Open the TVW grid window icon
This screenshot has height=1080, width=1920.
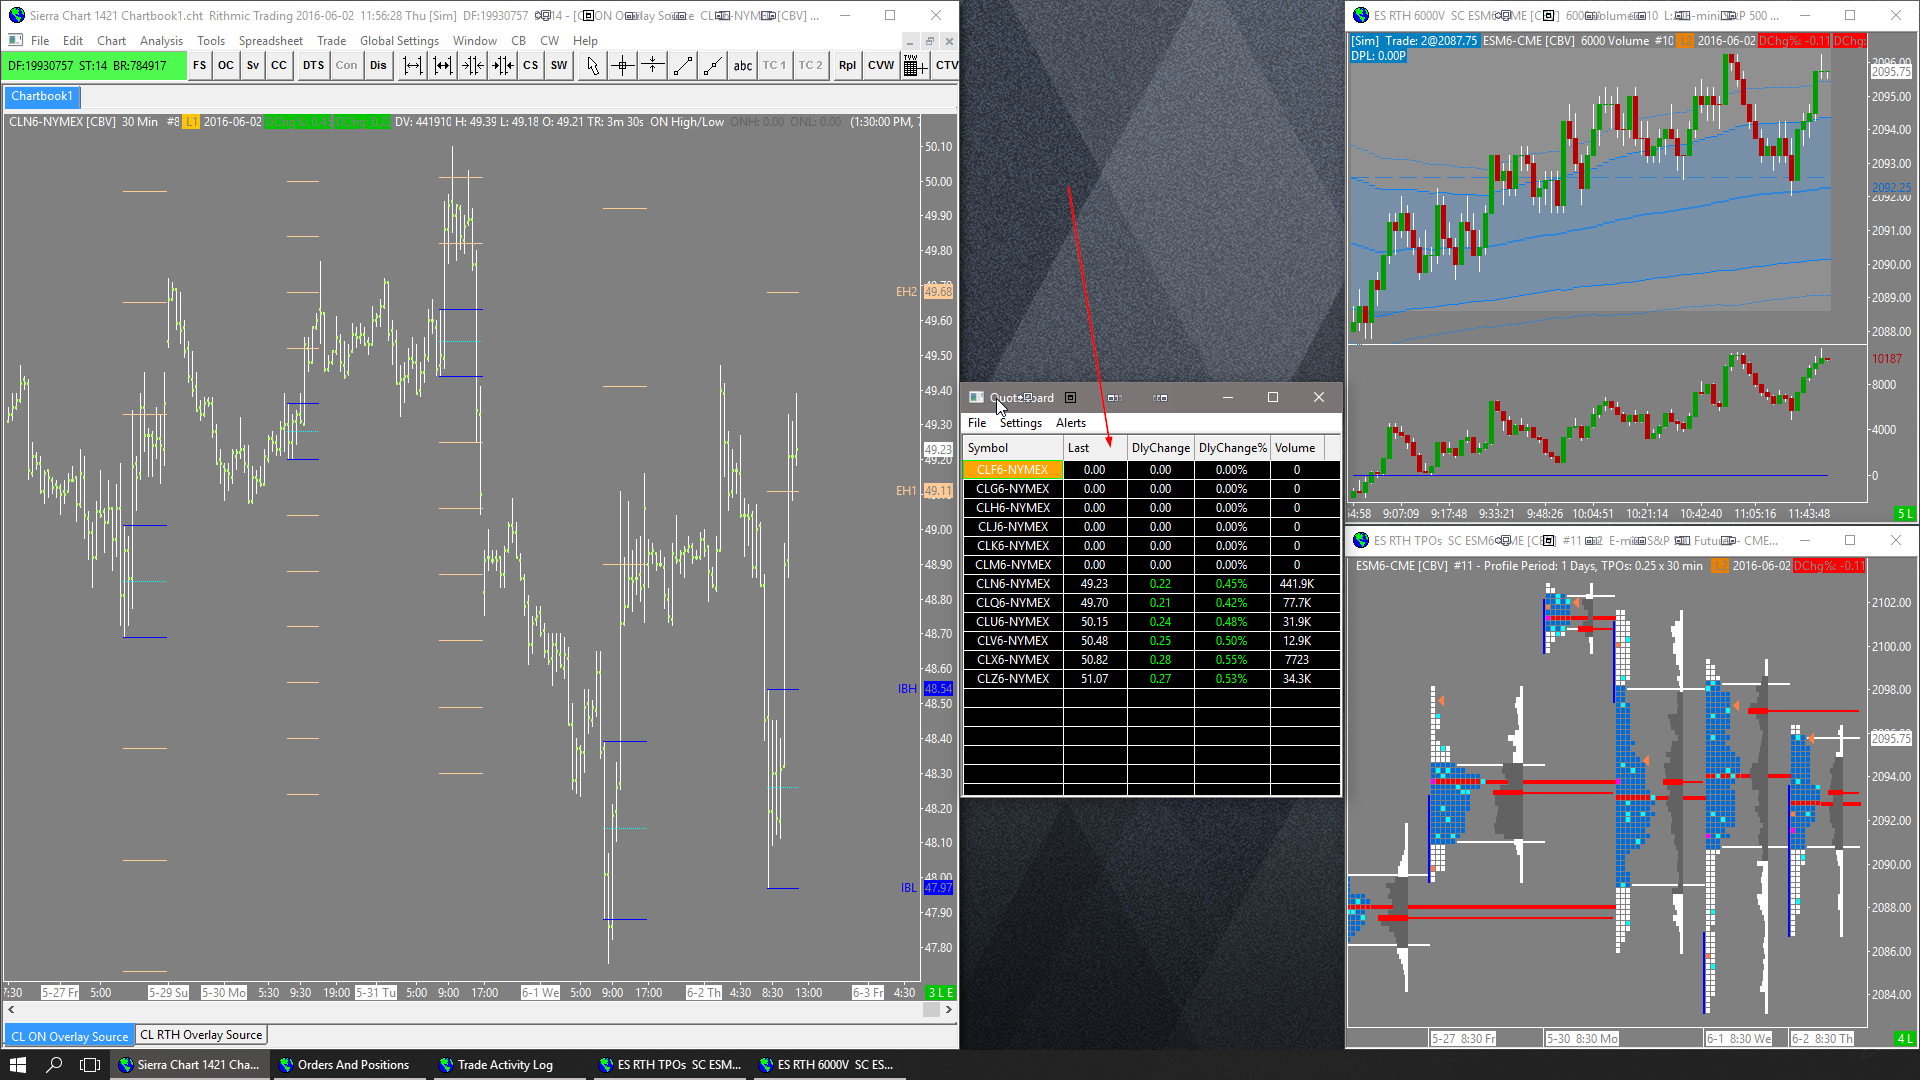(913, 66)
